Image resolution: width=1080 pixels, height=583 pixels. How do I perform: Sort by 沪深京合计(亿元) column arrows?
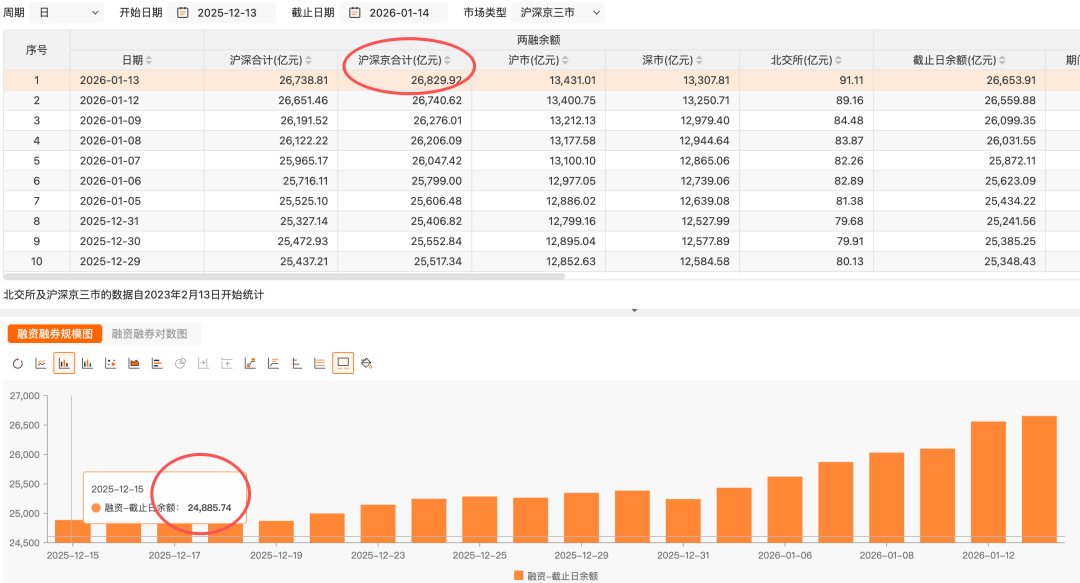pyautogui.click(x=448, y=61)
